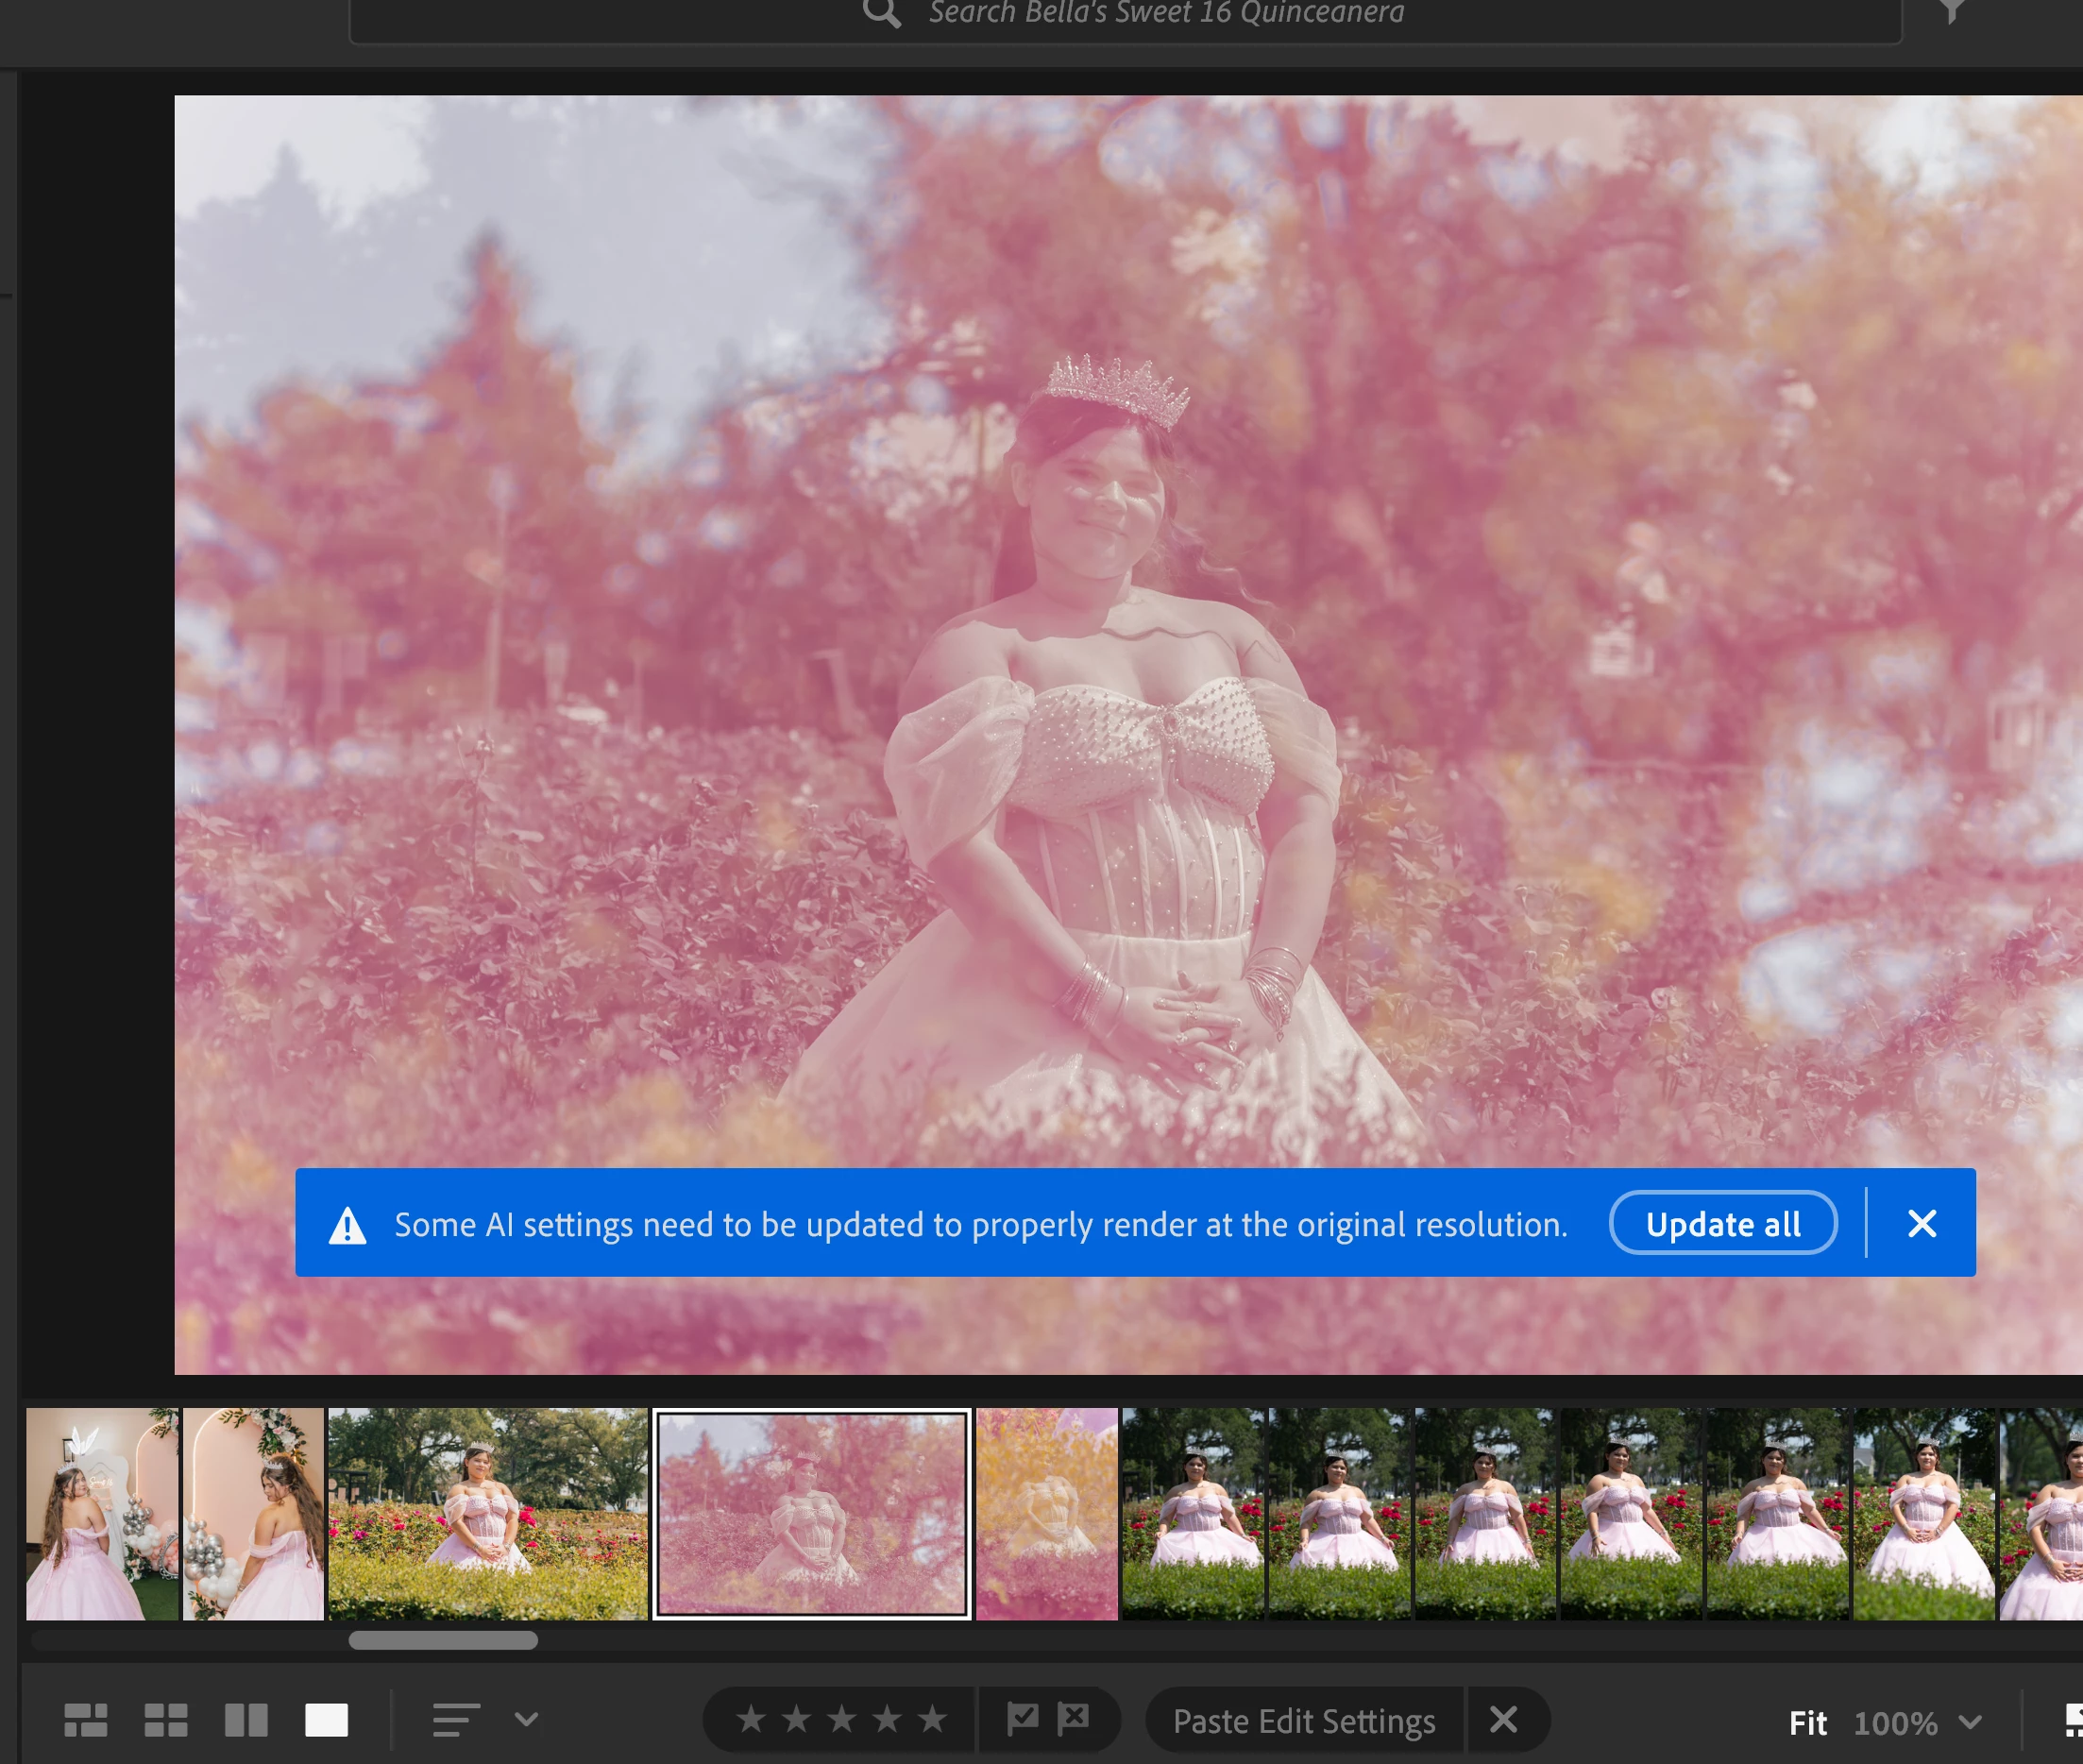Click the Update all button
The width and height of the screenshot is (2083, 1764).
point(1722,1223)
